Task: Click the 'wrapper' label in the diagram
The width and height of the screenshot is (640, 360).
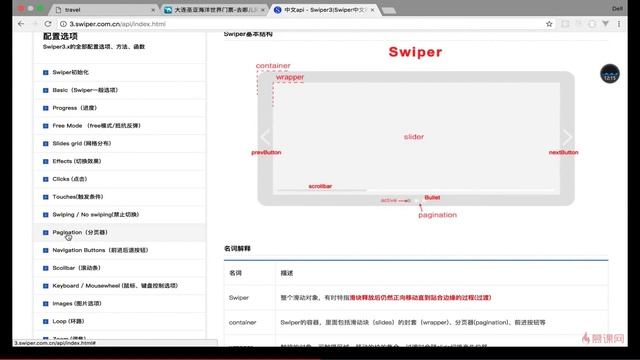Action: point(290,77)
